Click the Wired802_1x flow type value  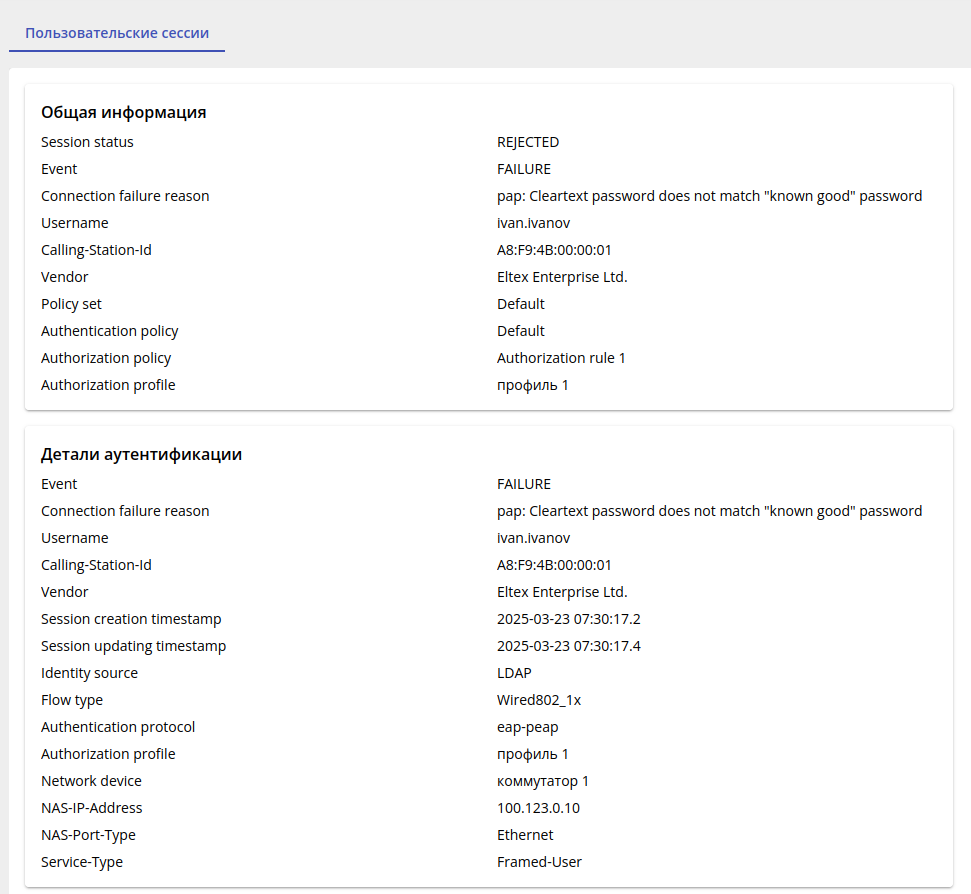[539, 700]
